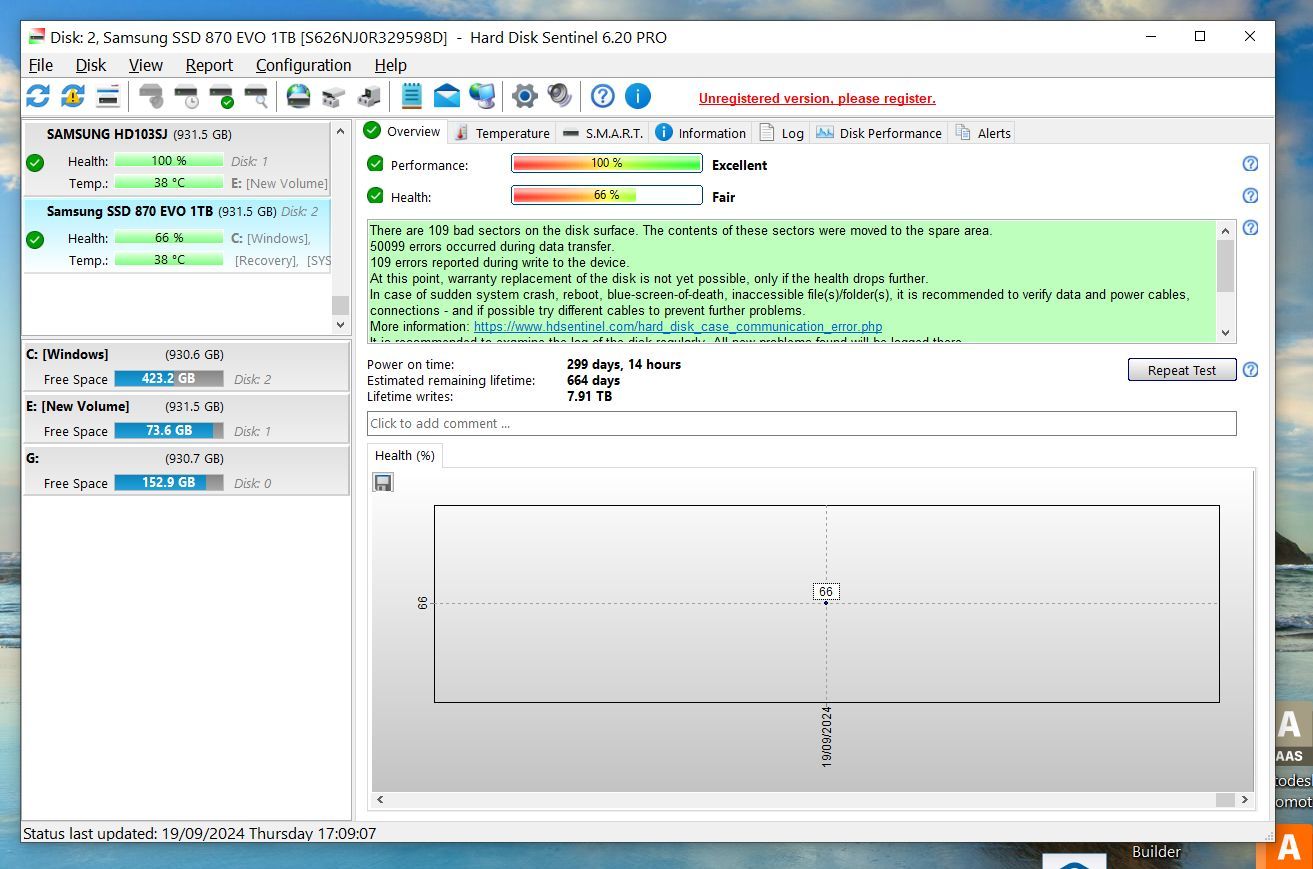Switch to the Alerts tab
Screen dimensions: 1313x869
[x=982, y=133]
